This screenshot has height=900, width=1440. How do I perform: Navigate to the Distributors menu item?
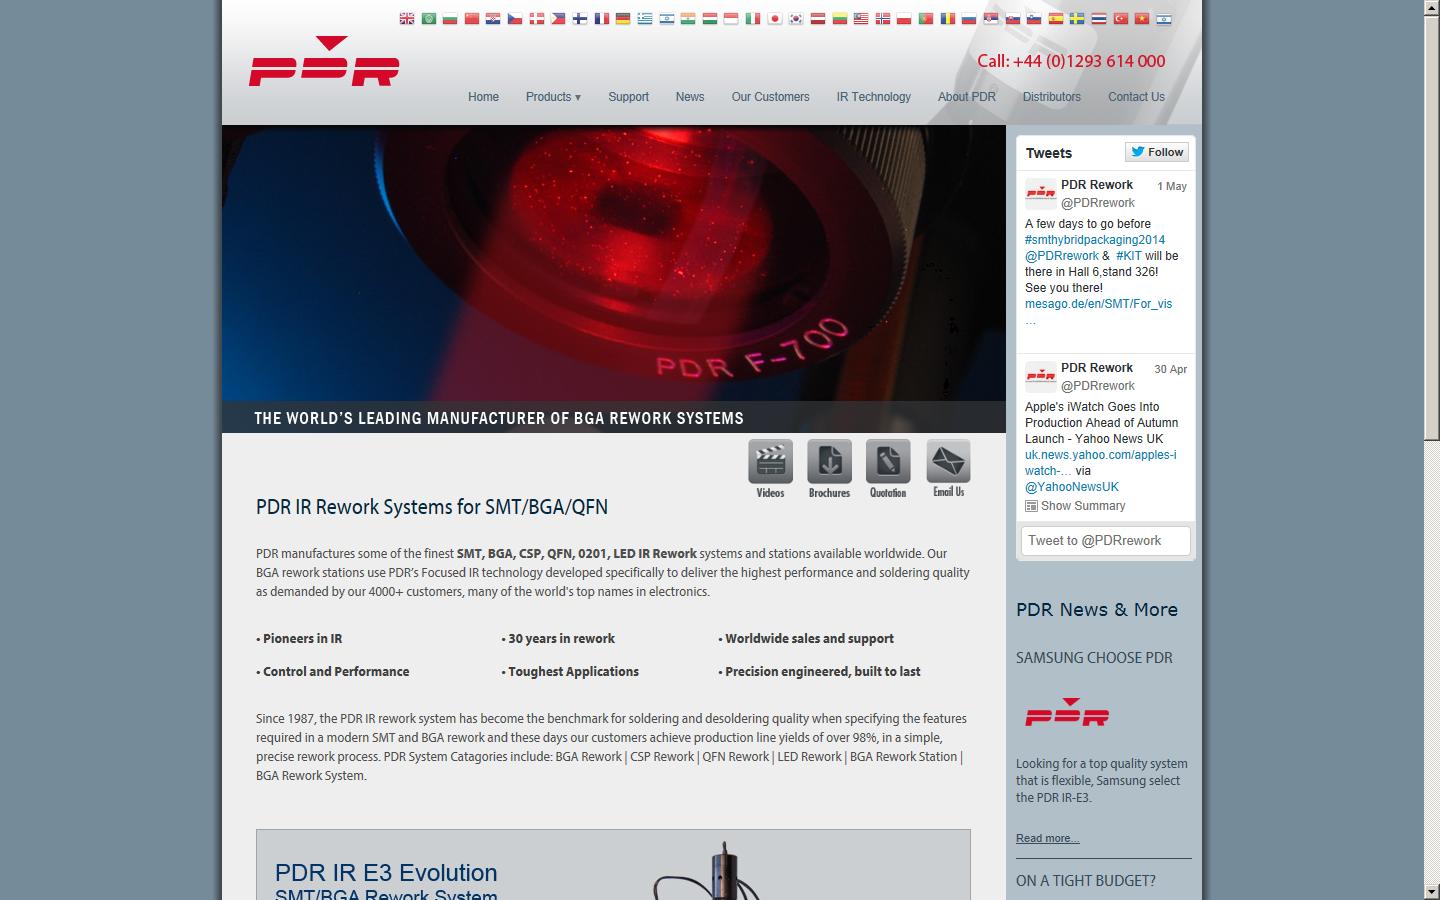click(1051, 97)
